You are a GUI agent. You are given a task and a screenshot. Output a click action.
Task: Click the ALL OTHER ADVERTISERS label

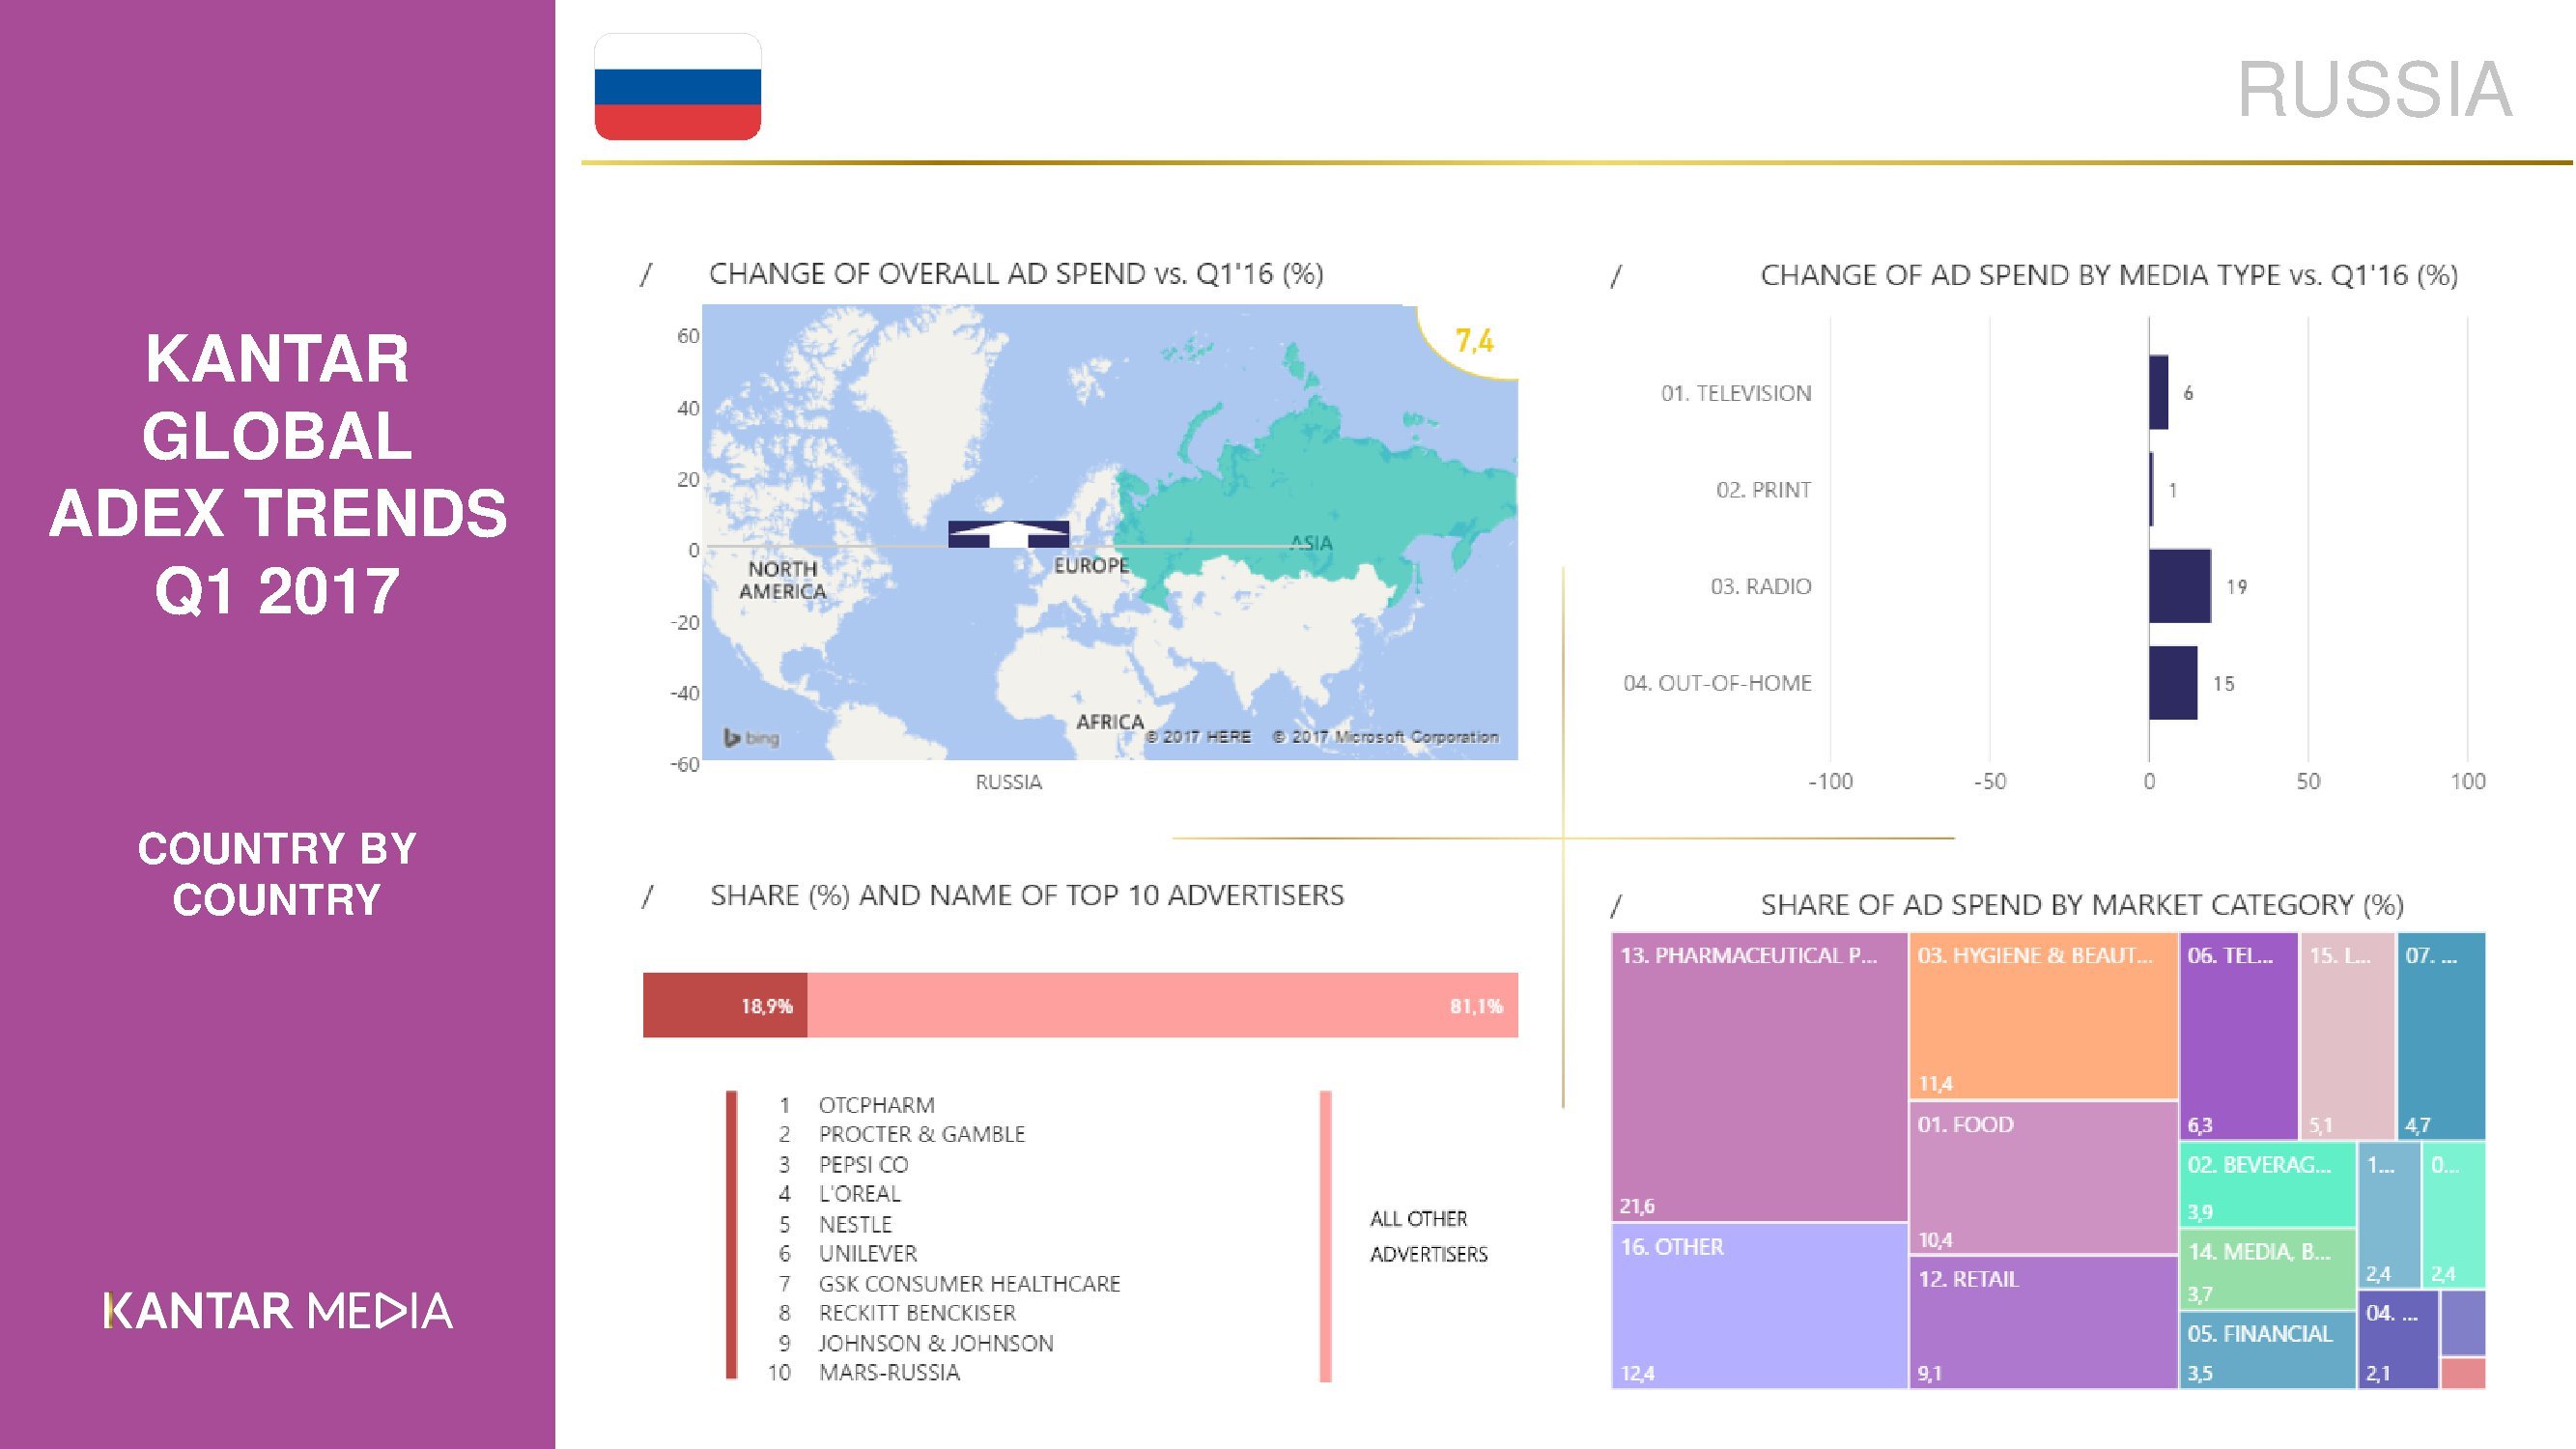click(1428, 1236)
